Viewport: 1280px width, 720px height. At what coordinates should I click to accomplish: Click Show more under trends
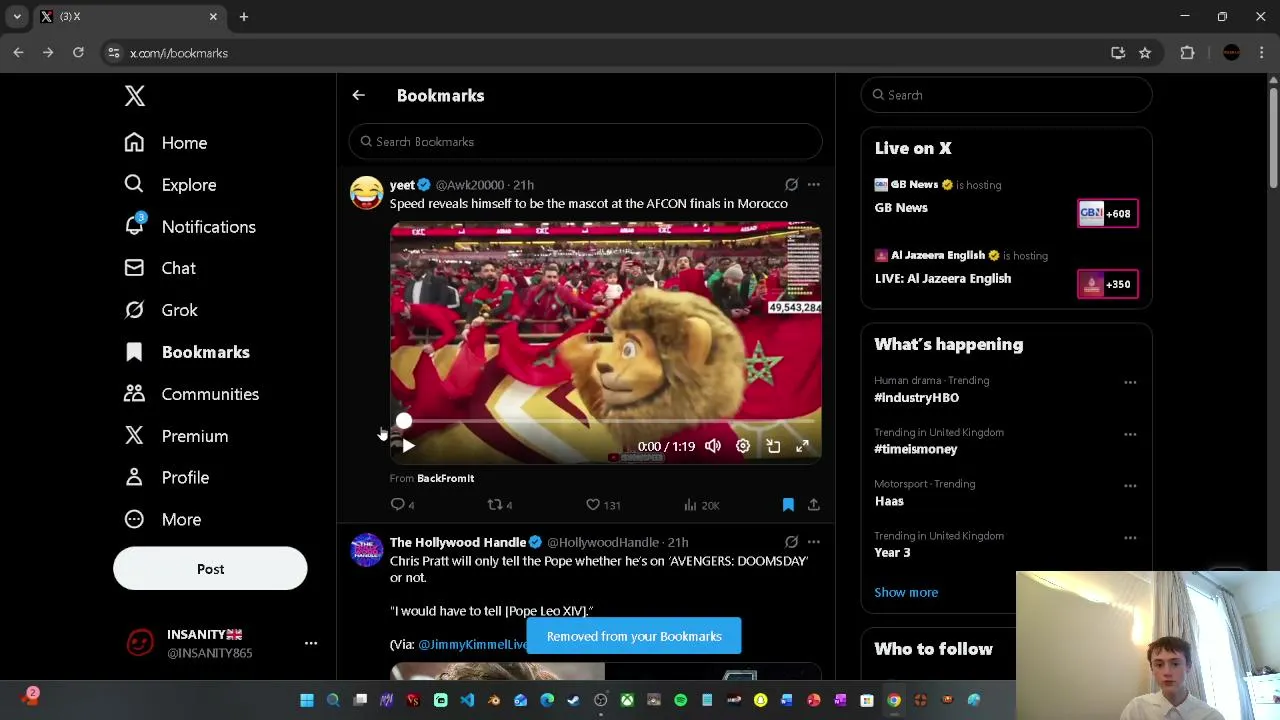point(906,593)
